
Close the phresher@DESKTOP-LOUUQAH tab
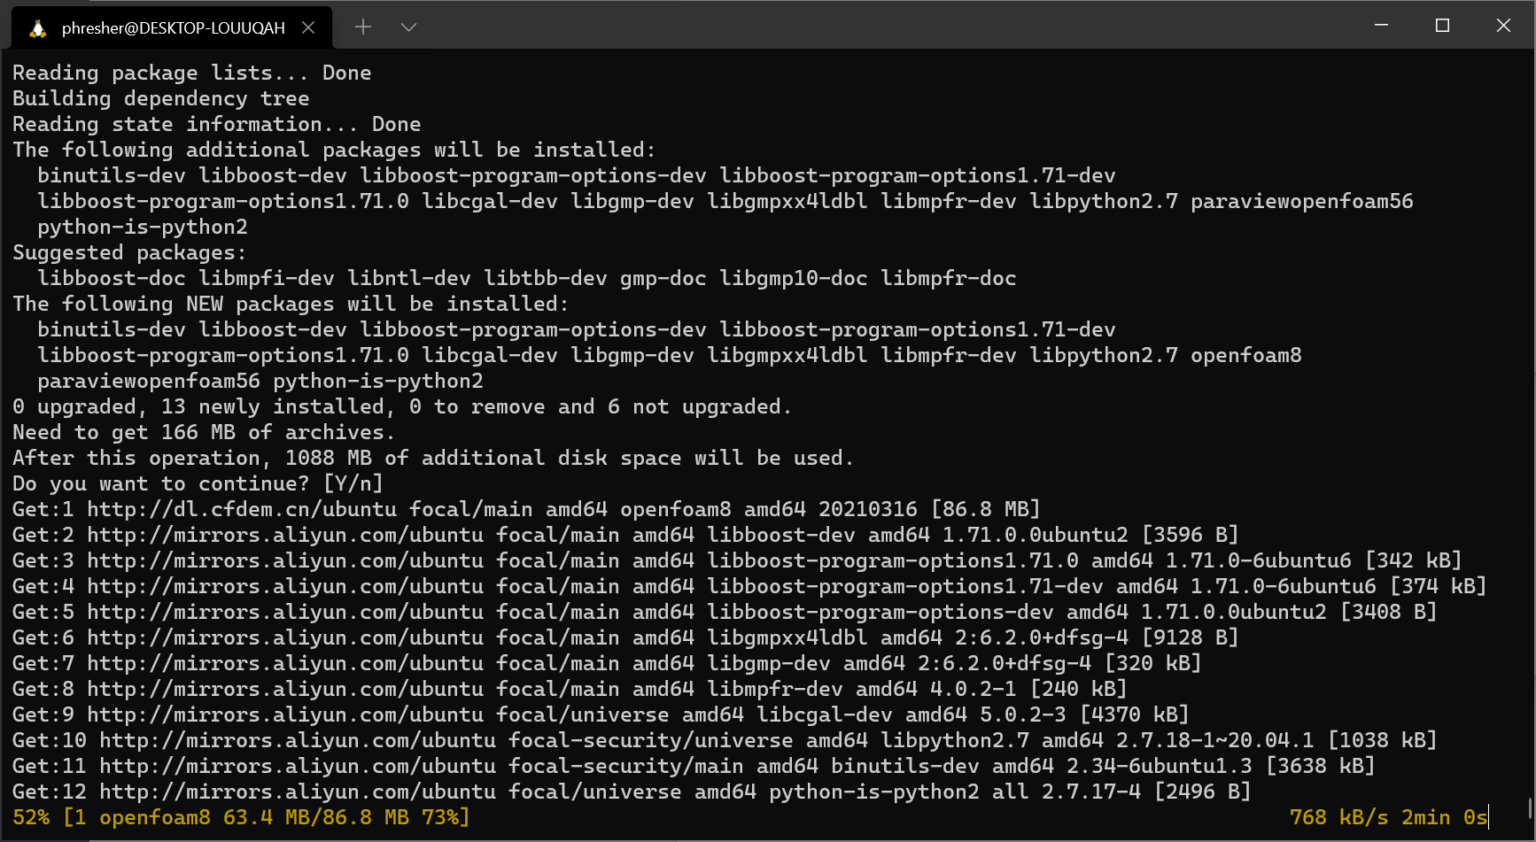308,28
